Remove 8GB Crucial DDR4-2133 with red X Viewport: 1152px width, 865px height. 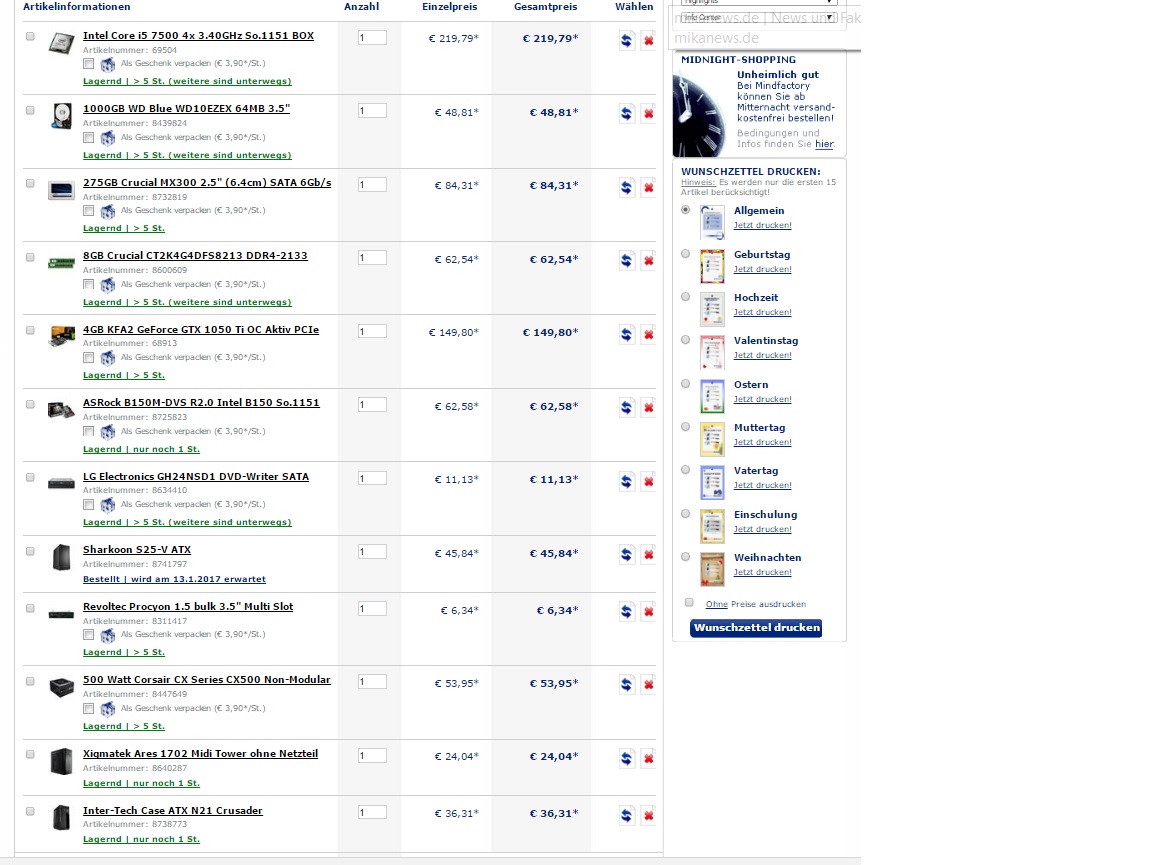pos(649,260)
